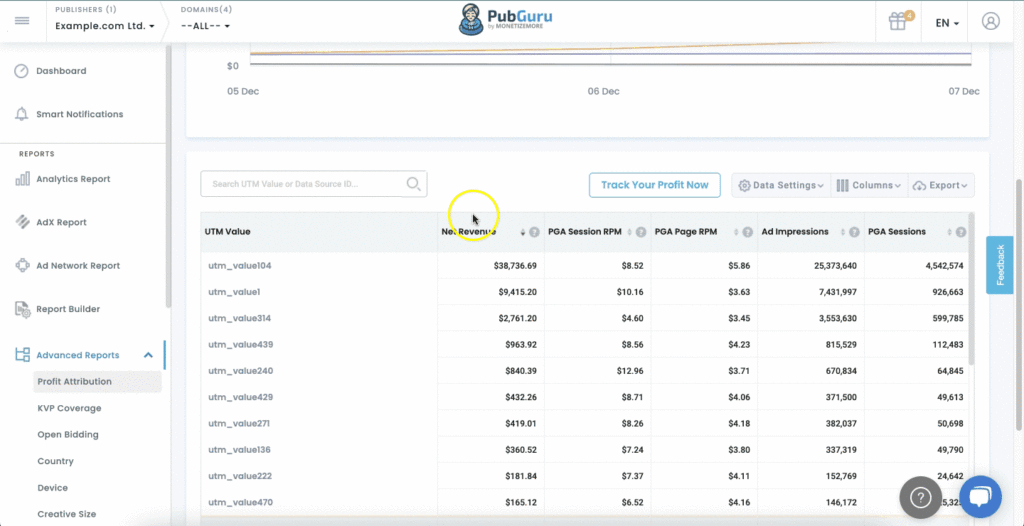Click help icon beside PGA Session RPM
The height and width of the screenshot is (526, 1024).
coord(640,232)
